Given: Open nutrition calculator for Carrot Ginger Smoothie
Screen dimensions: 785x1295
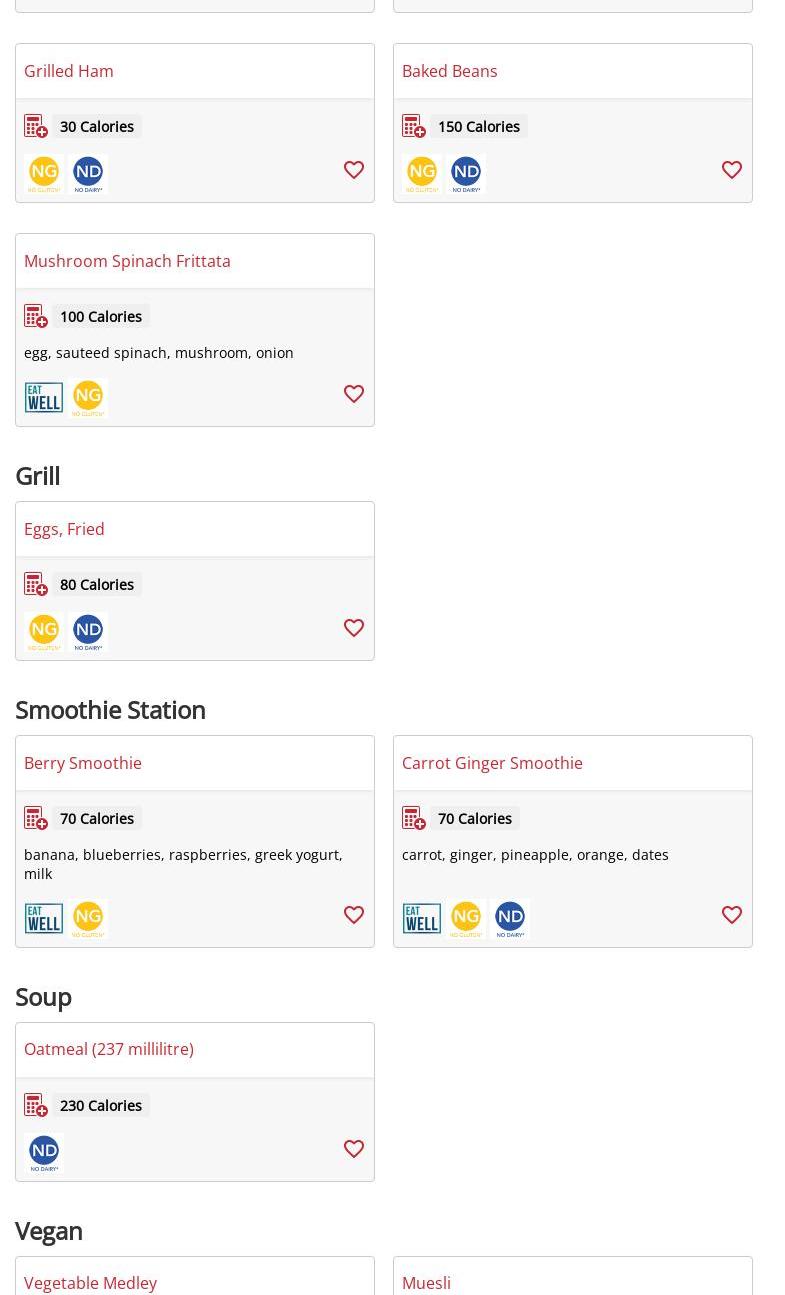Looking at the screenshot, I should click(414, 819).
